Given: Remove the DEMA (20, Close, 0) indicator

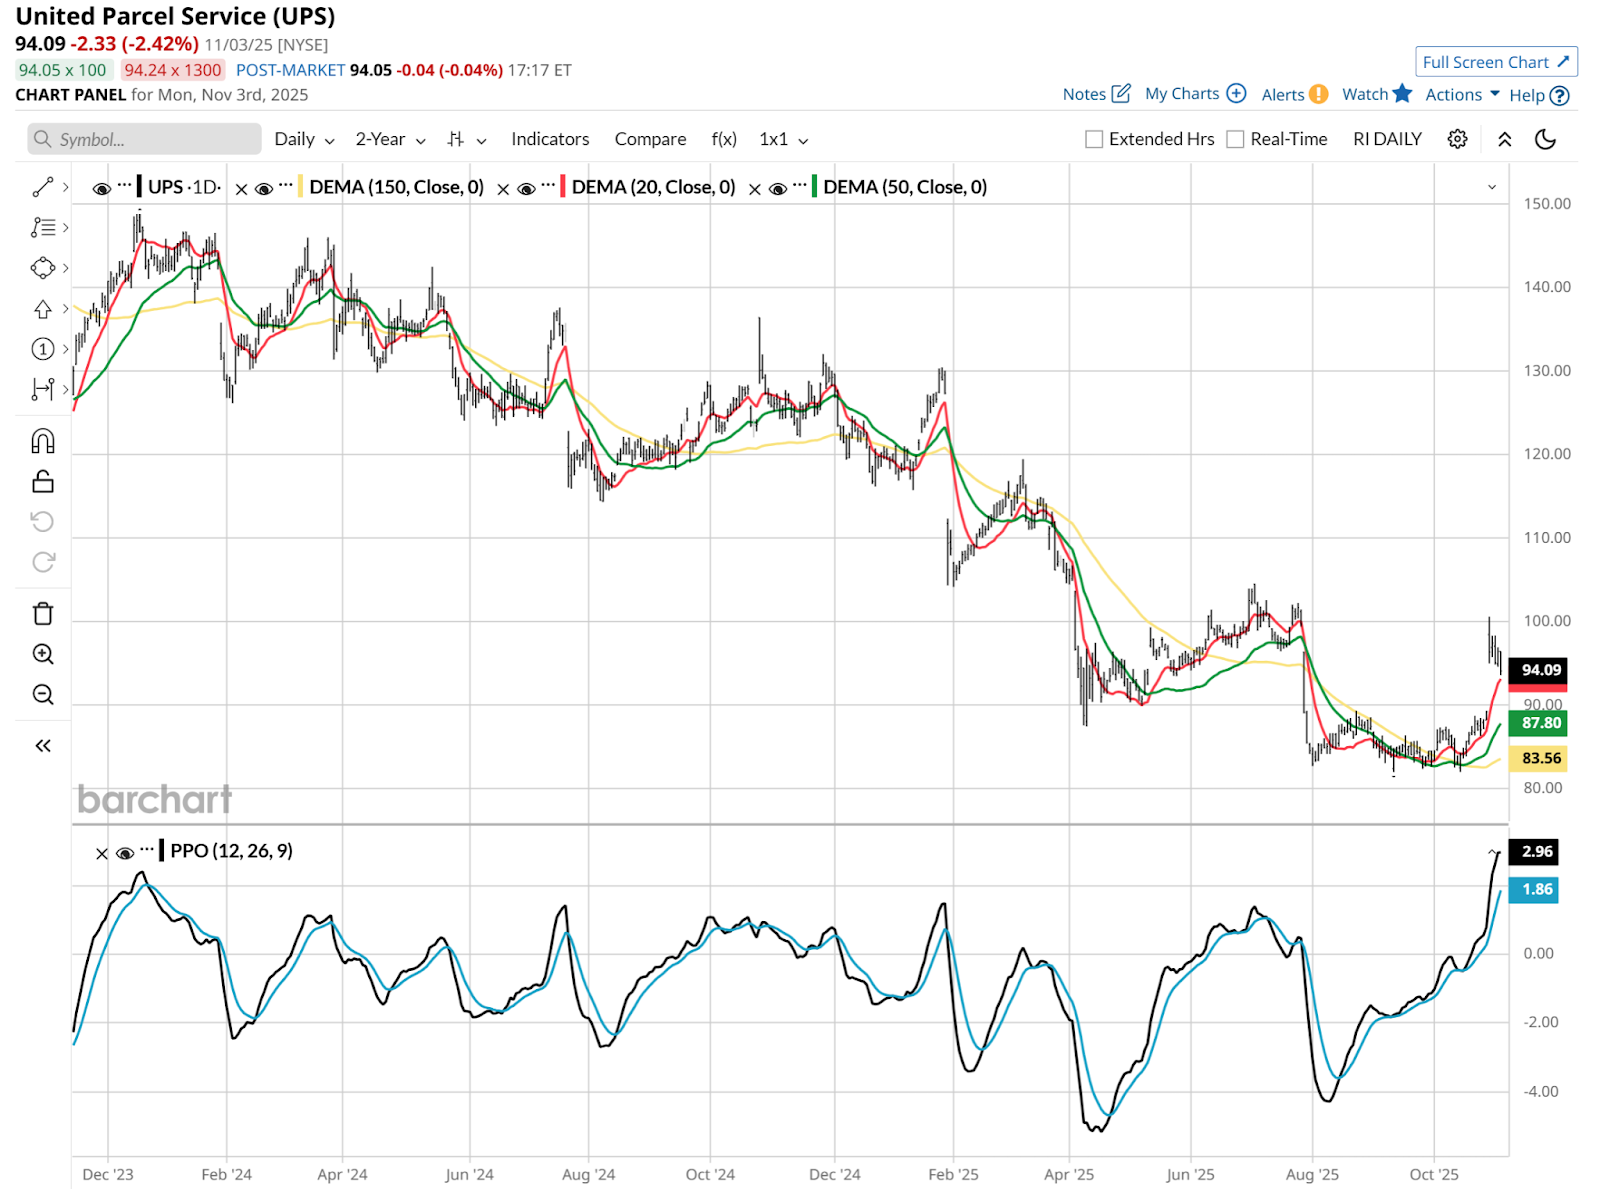Looking at the screenshot, I should click(503, 188).
